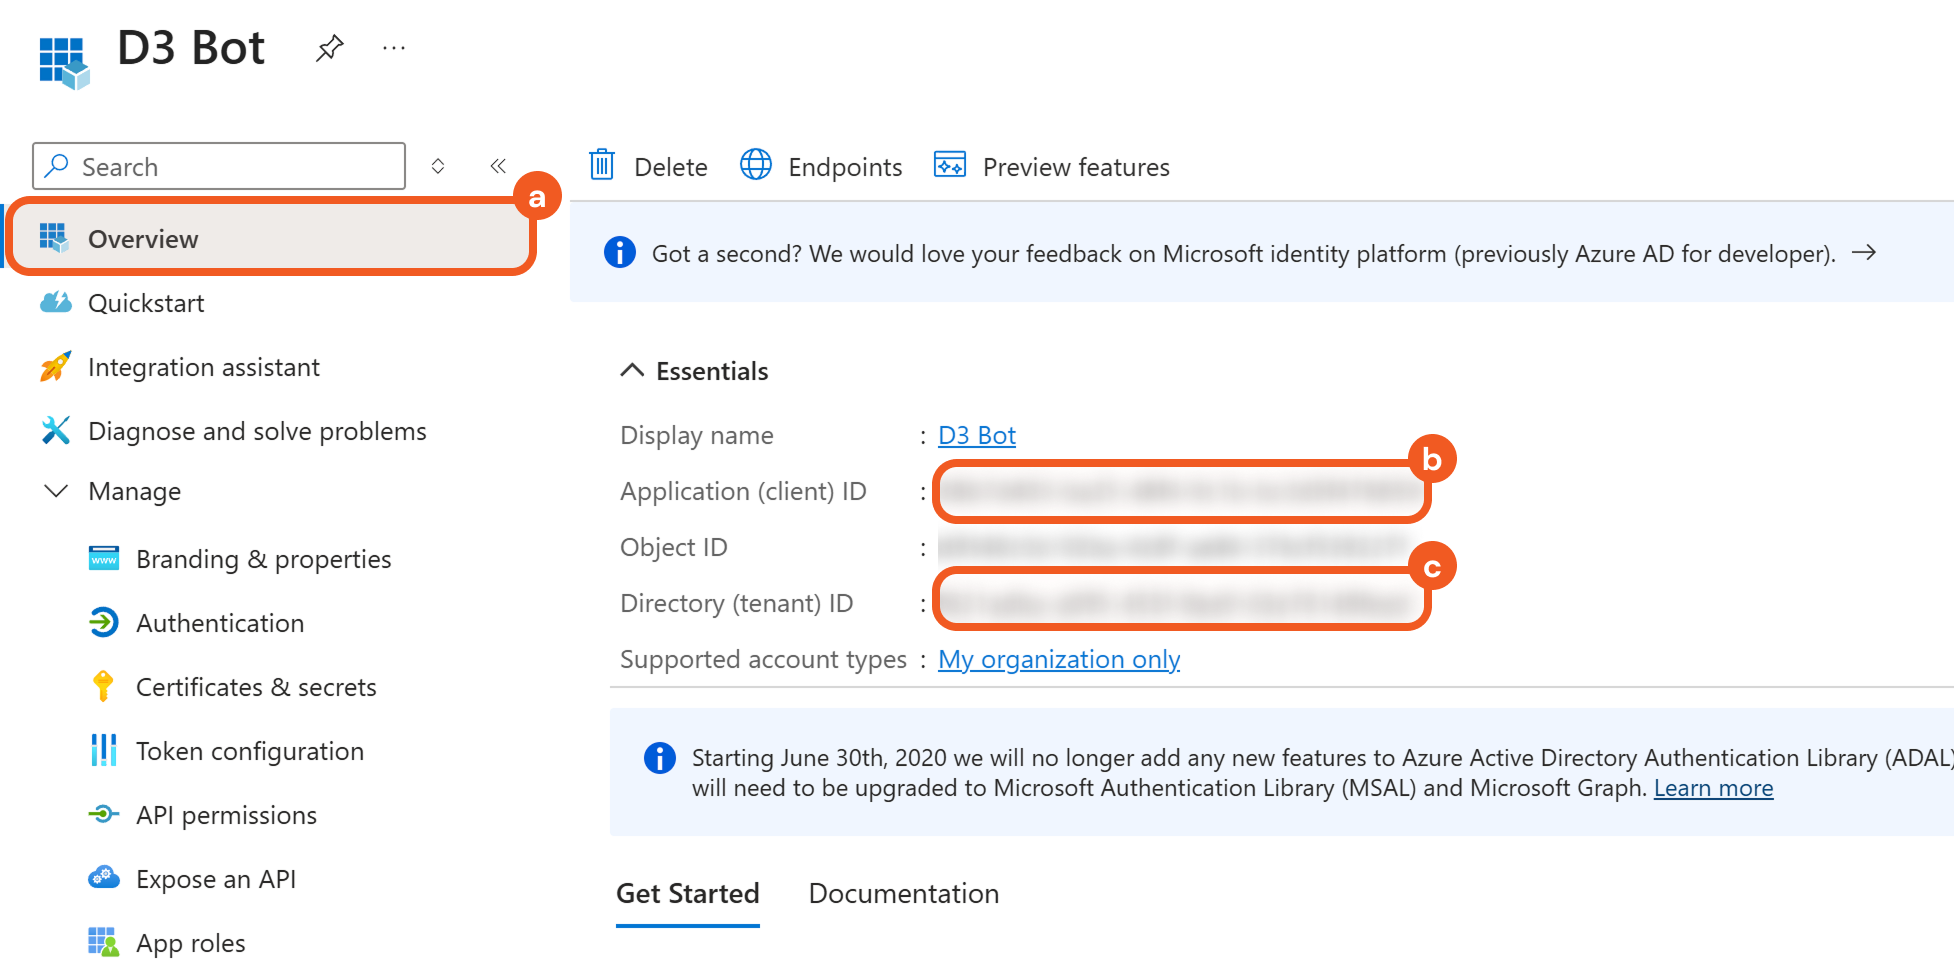Open Diagnose and solve problems
Screen dimensions: 1954x977
pyautogui.click(x=257, y=431)
